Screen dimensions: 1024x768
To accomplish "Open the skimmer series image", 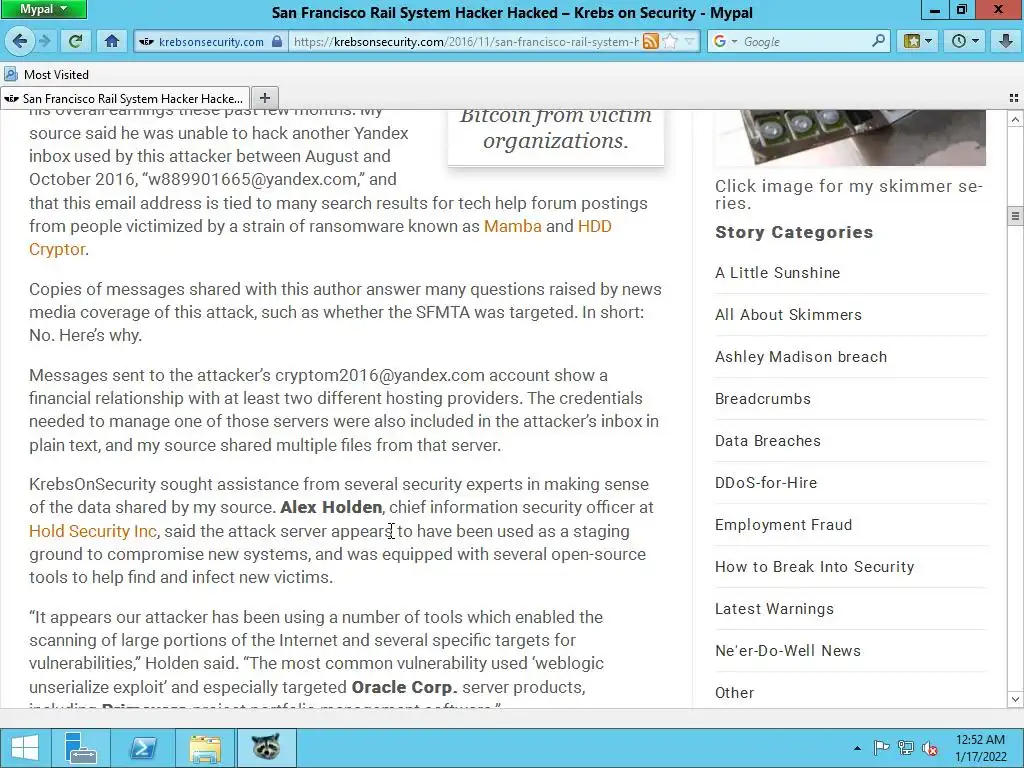I will point(850,137).
